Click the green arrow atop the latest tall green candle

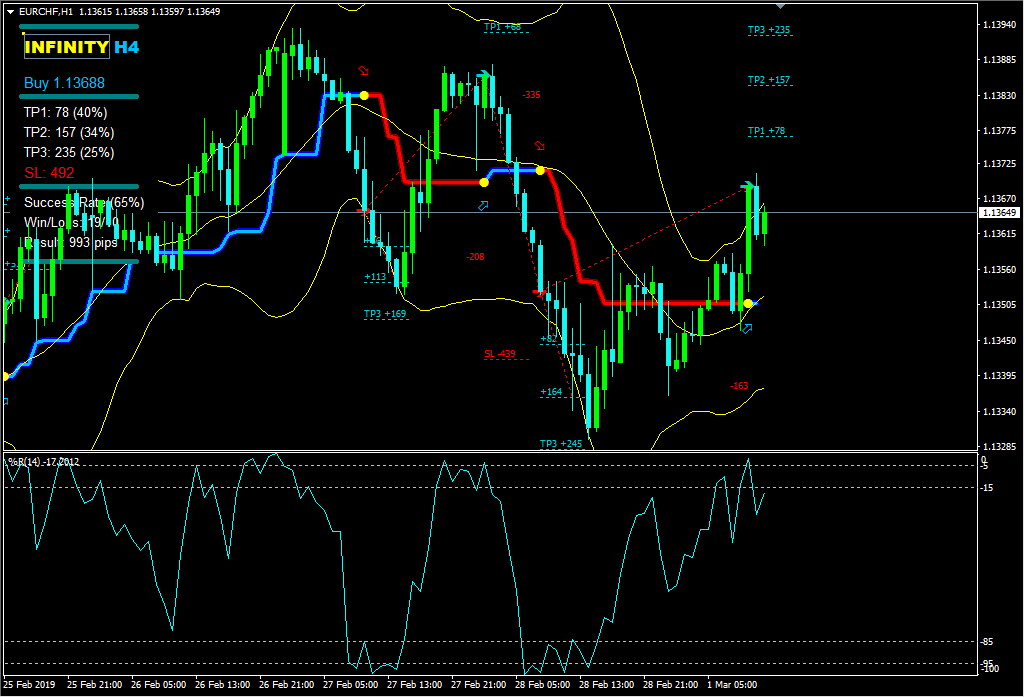coord(748,187)
